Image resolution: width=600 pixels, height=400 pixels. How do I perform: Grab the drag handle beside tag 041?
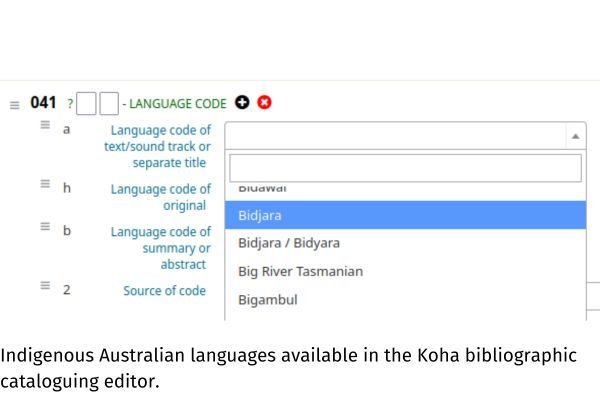tap(15, 105)
